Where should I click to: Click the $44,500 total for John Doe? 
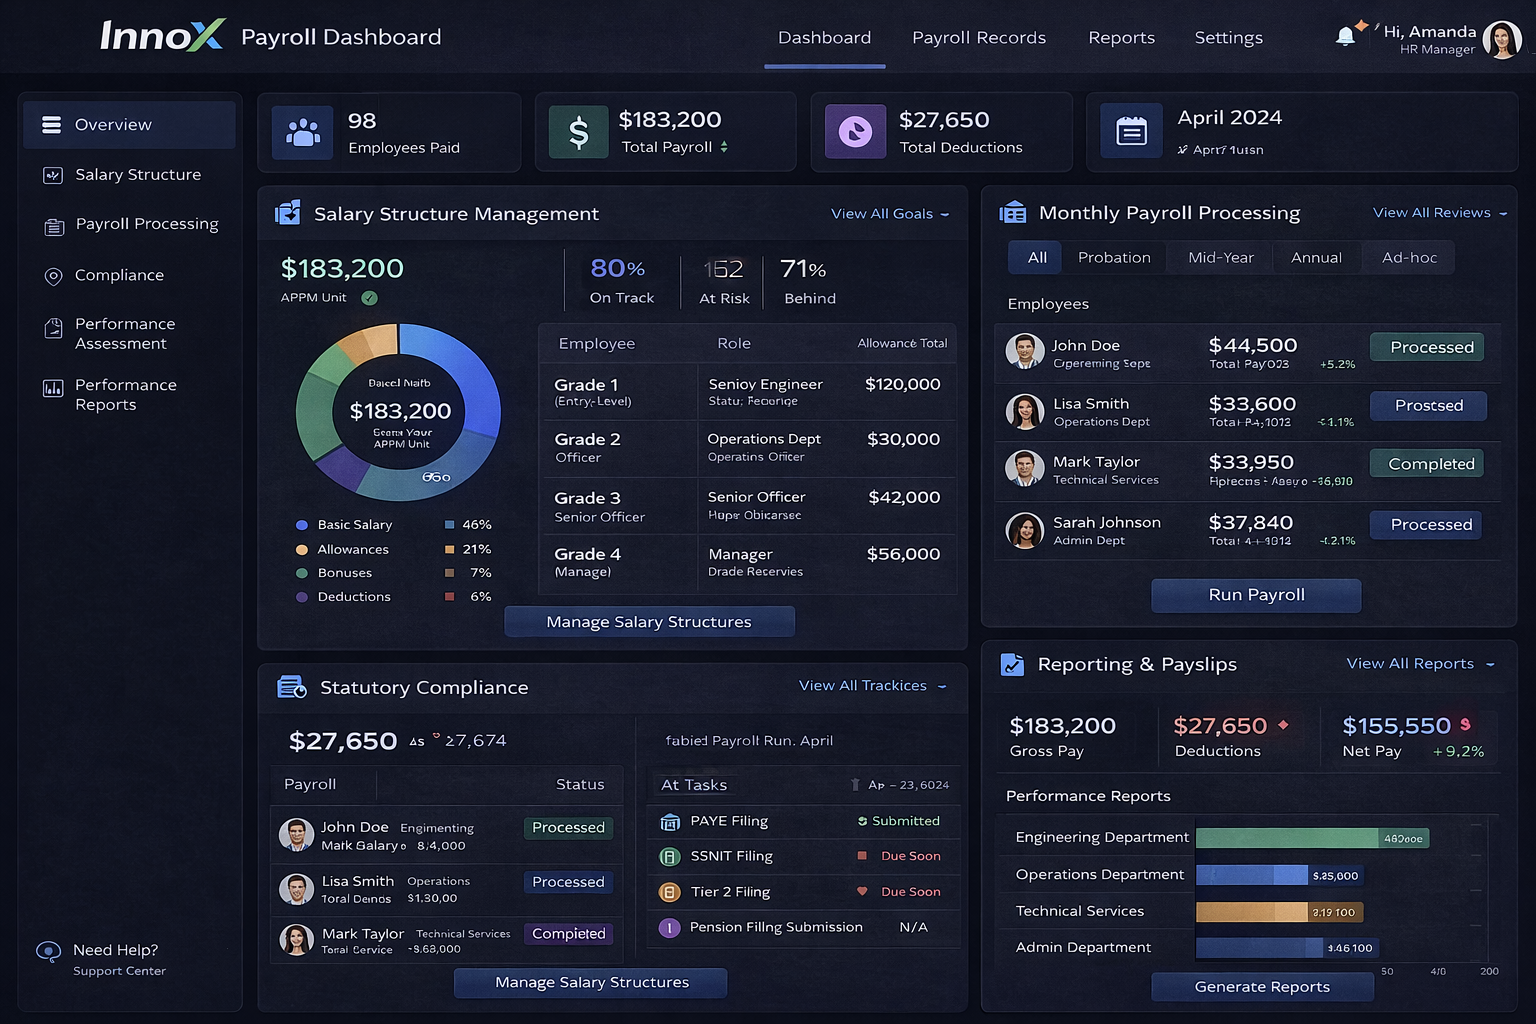coord(1253,345)
